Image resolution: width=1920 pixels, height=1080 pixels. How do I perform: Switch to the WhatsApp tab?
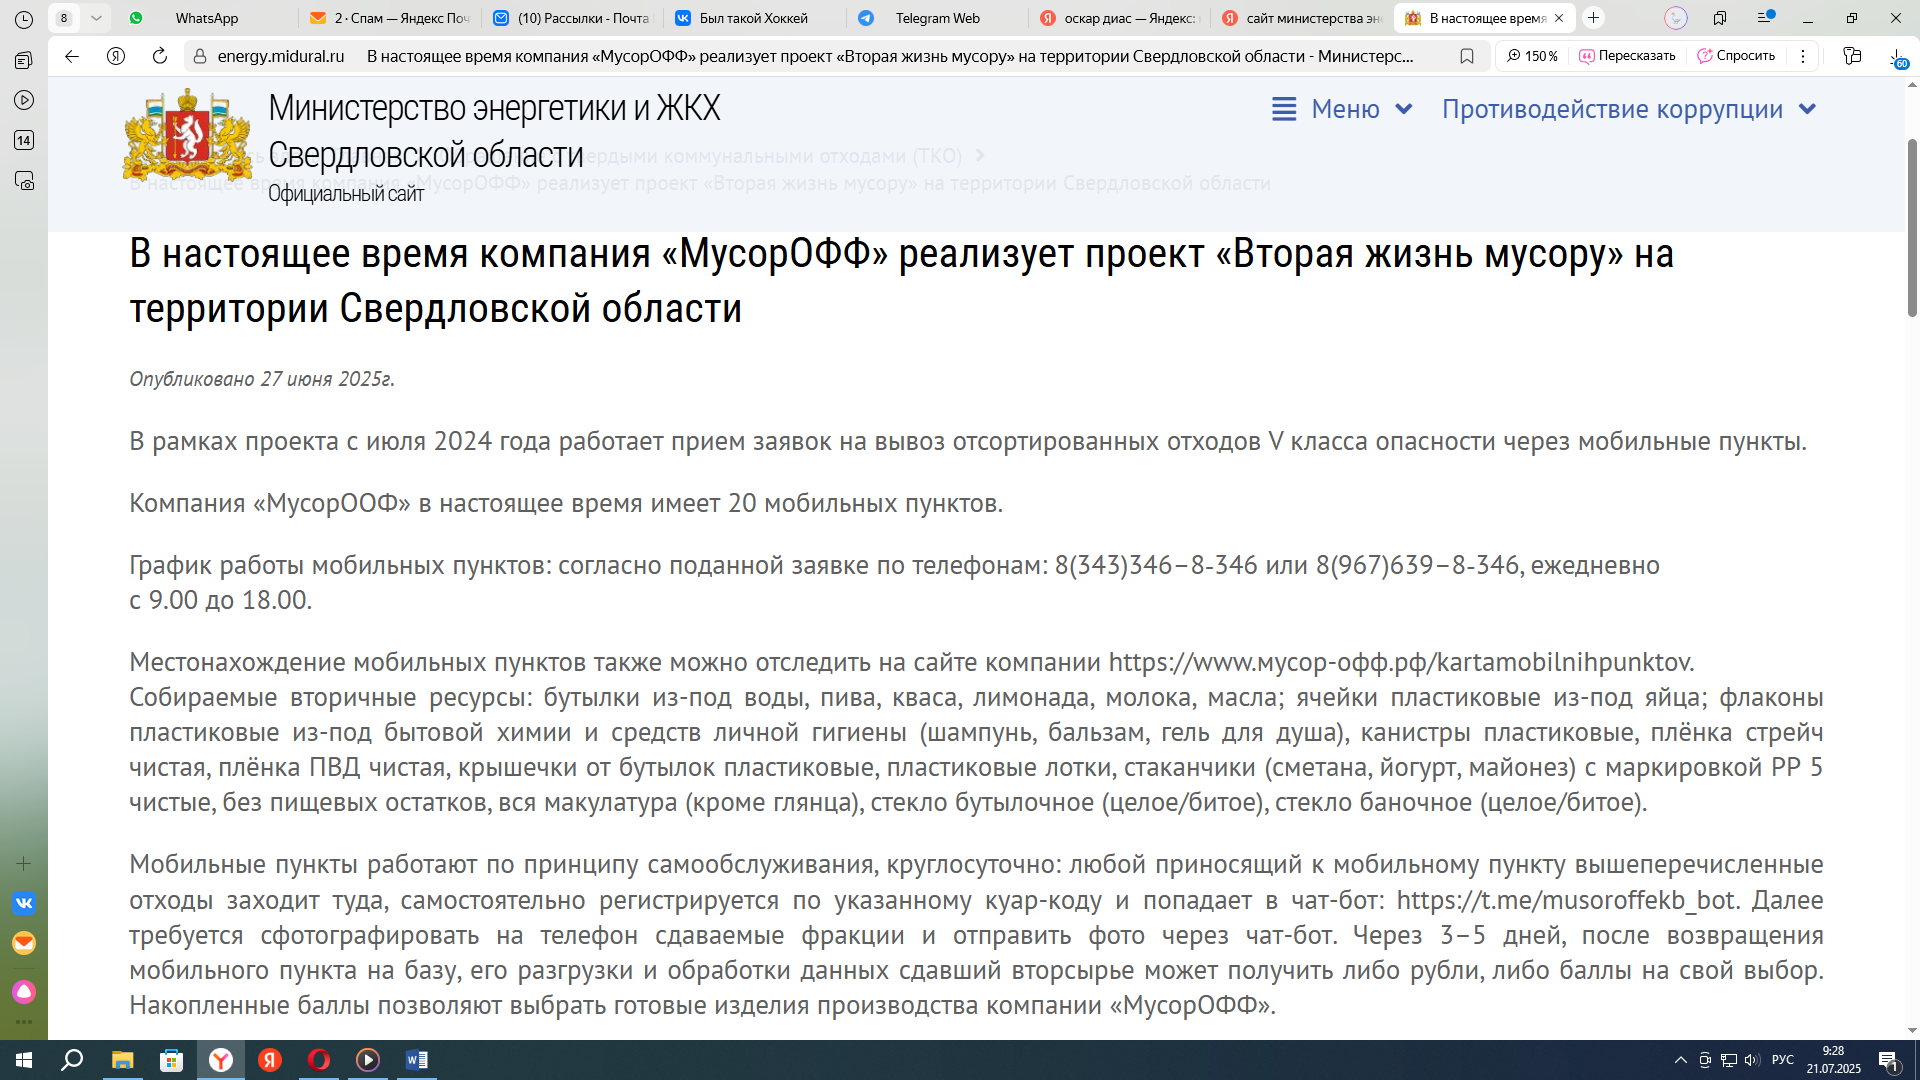(206, 18)
